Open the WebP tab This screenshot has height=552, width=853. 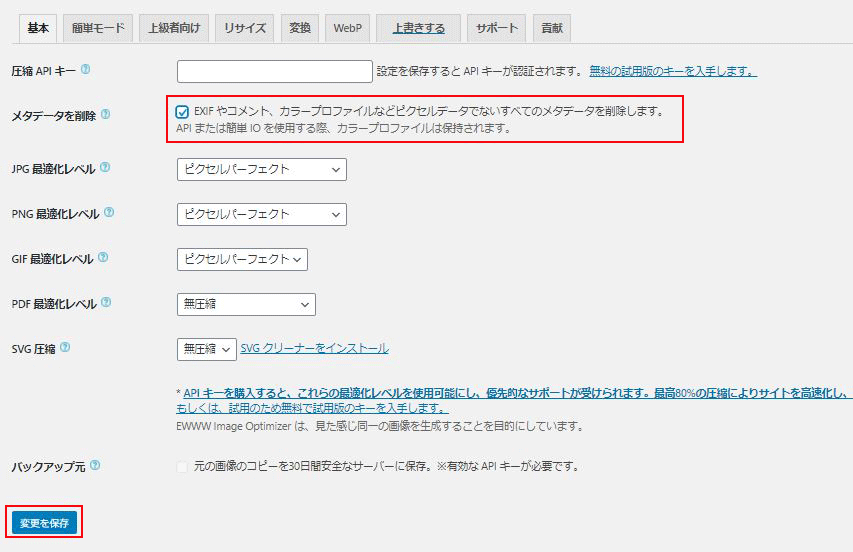348,29
